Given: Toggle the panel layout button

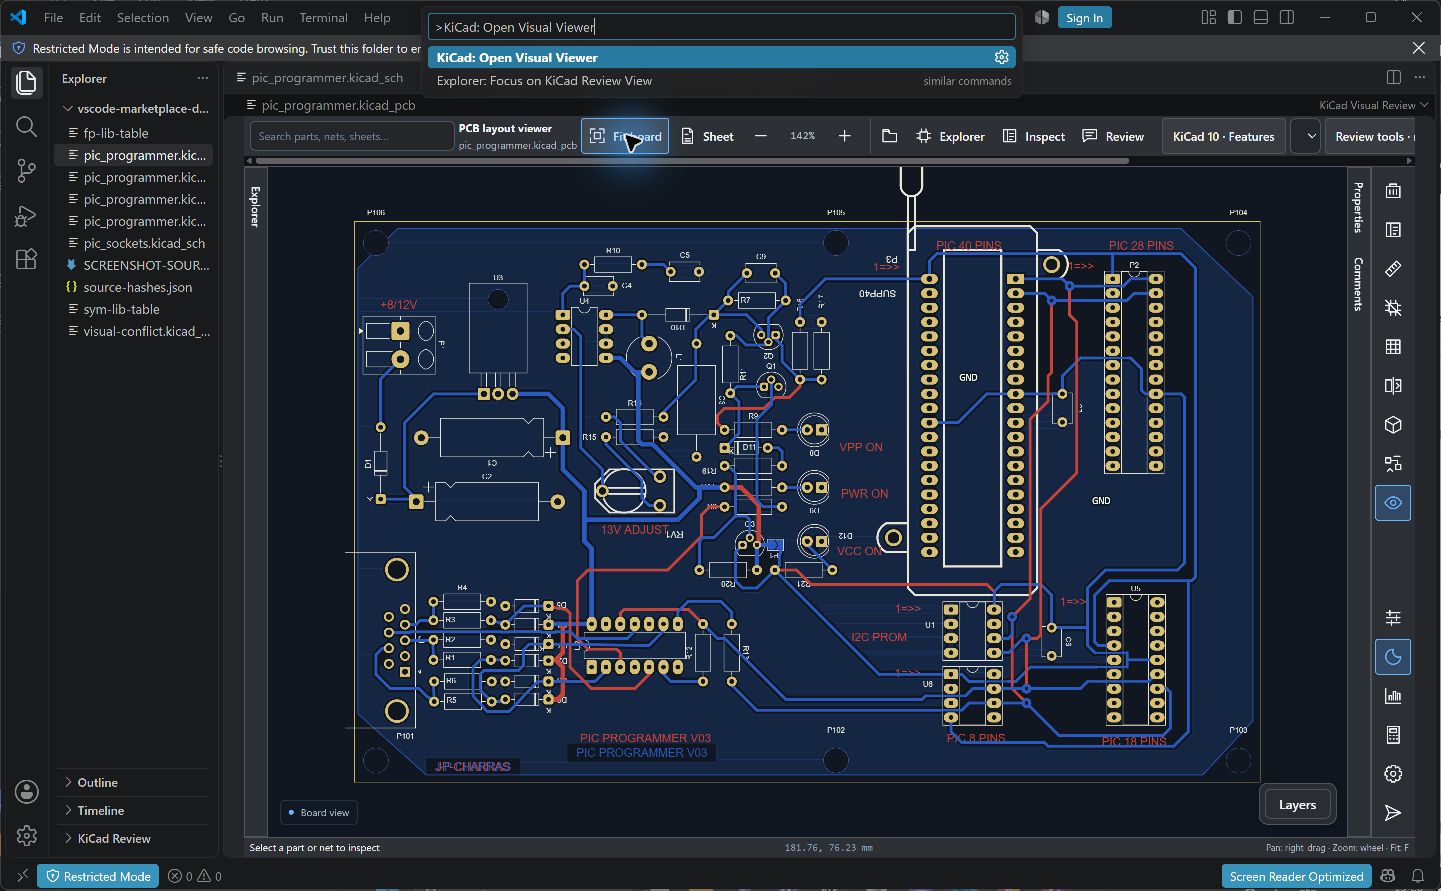Looking at the screenshot, I should (1261, 17).
